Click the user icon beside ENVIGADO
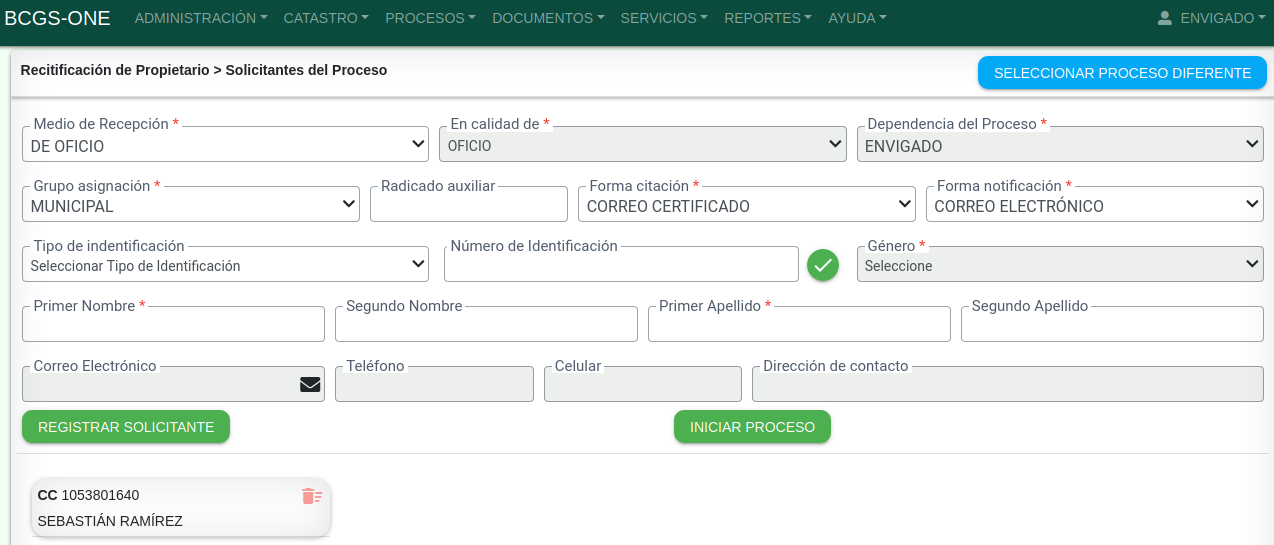This screenshot has height=545, width=1274. coord(1164,18)
